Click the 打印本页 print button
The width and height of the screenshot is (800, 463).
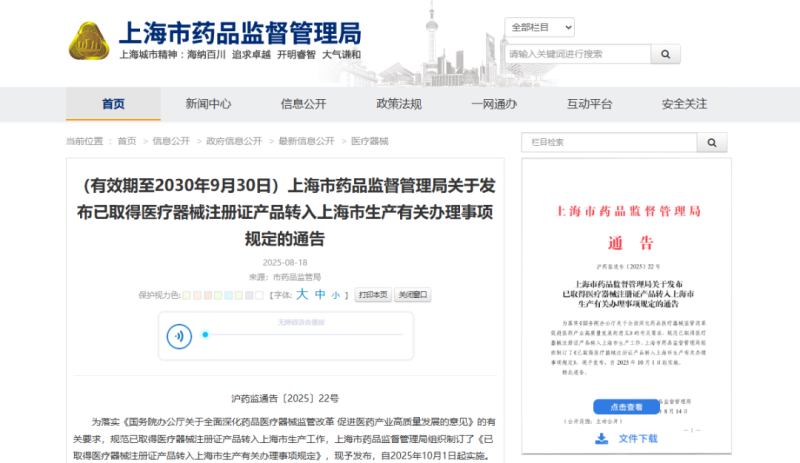(373, 295)
